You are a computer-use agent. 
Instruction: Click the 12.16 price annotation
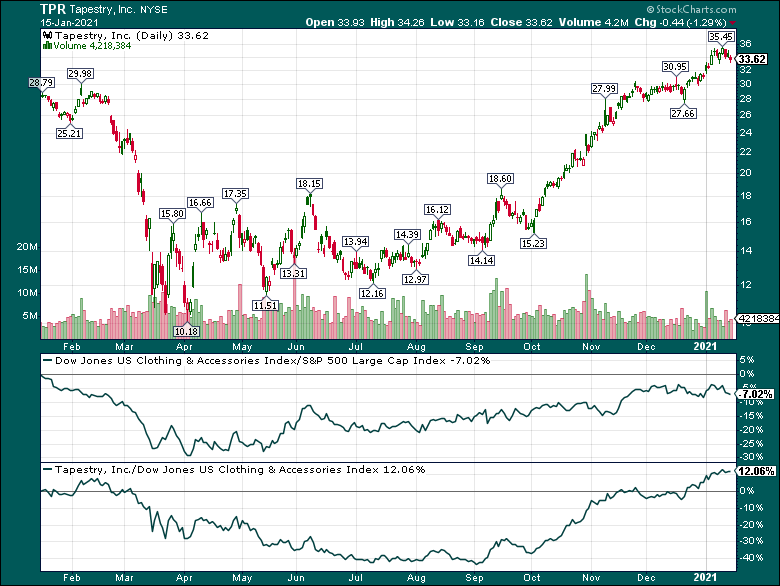pos(372,293)
